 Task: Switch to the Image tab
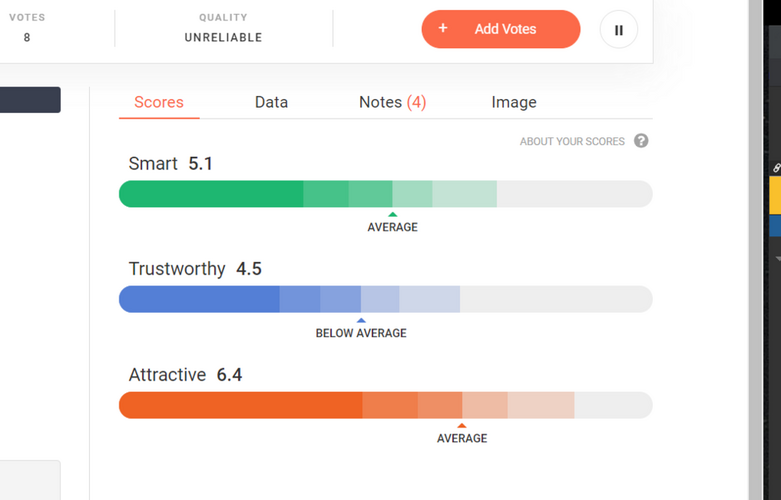(x=514, y=102)
